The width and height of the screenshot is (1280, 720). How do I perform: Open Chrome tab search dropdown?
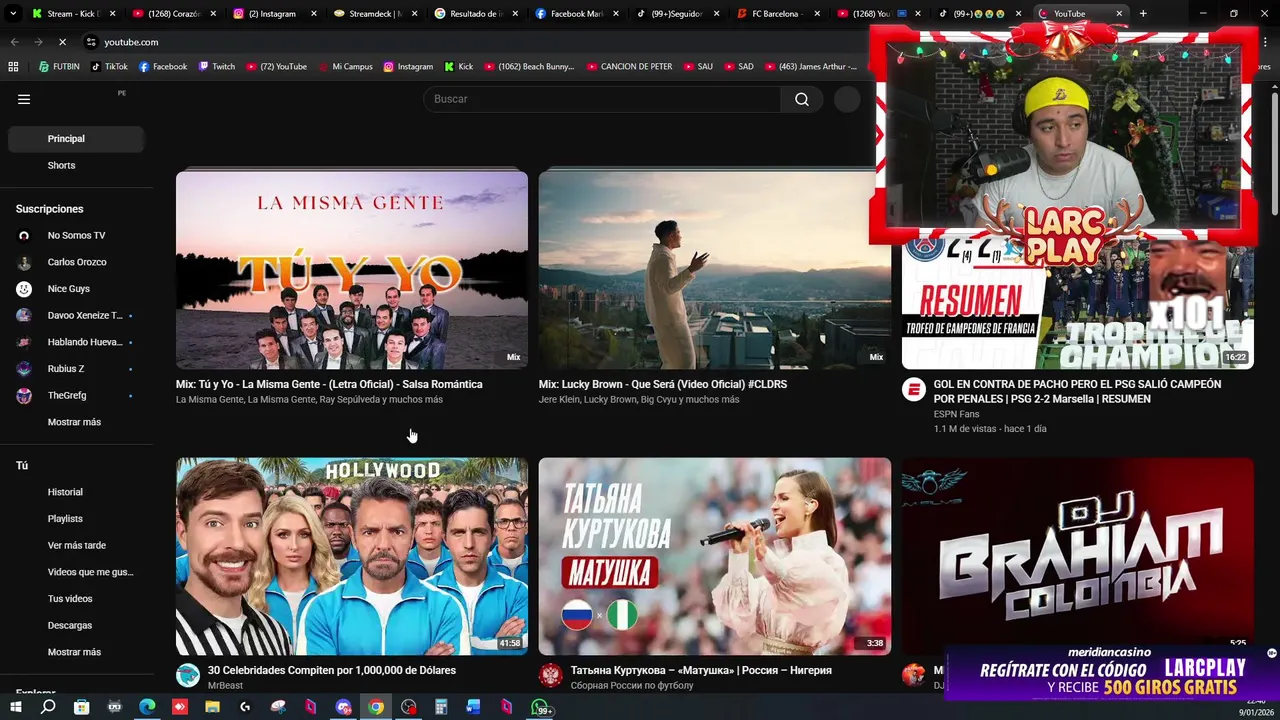click(x=13, y=14)
